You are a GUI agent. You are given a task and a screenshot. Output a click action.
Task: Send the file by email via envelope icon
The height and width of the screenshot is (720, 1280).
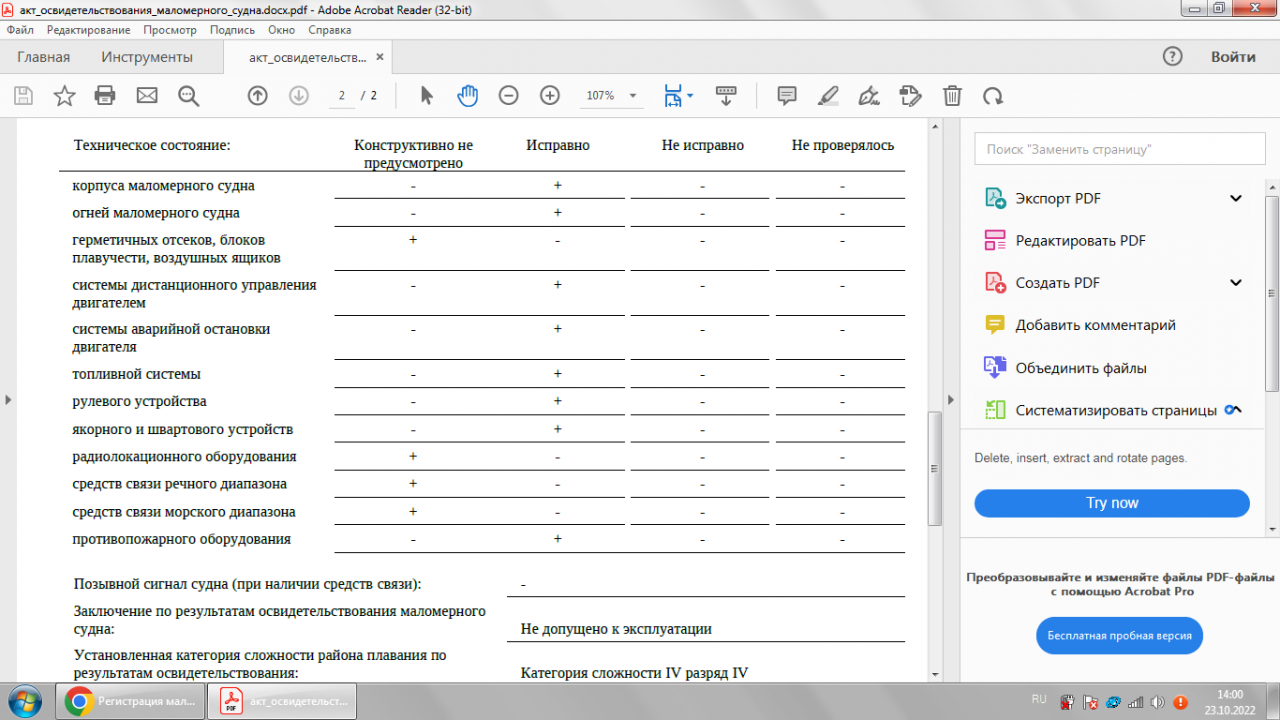(x=147, y=96)
